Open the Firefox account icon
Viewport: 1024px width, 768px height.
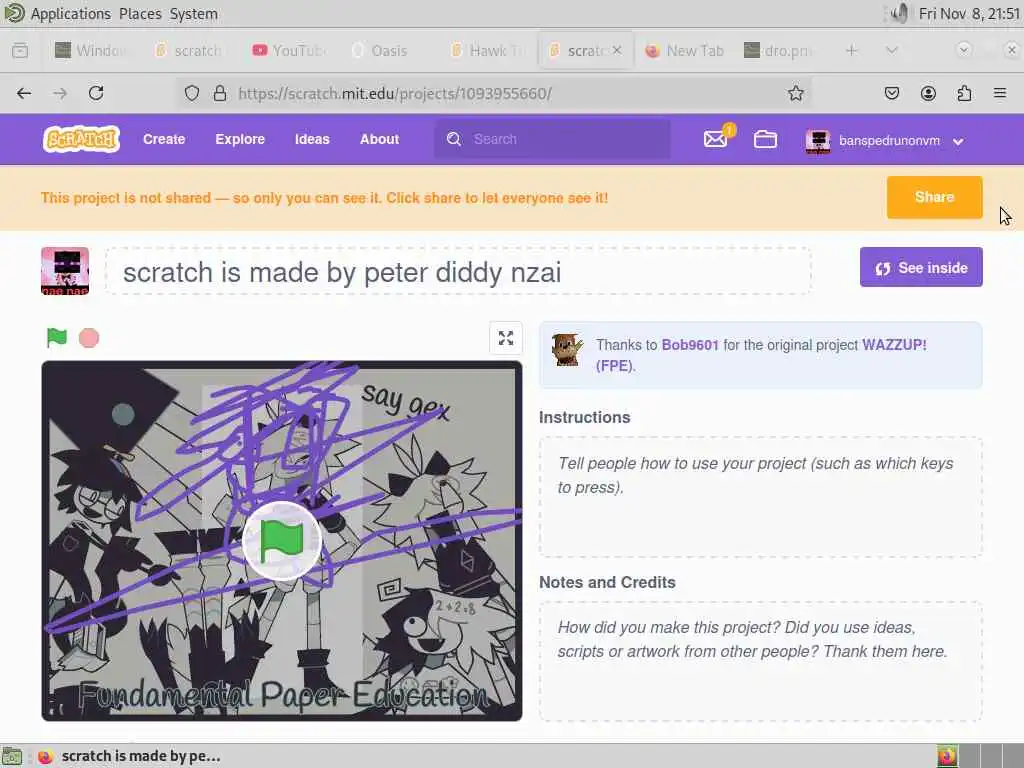[928, 93]
